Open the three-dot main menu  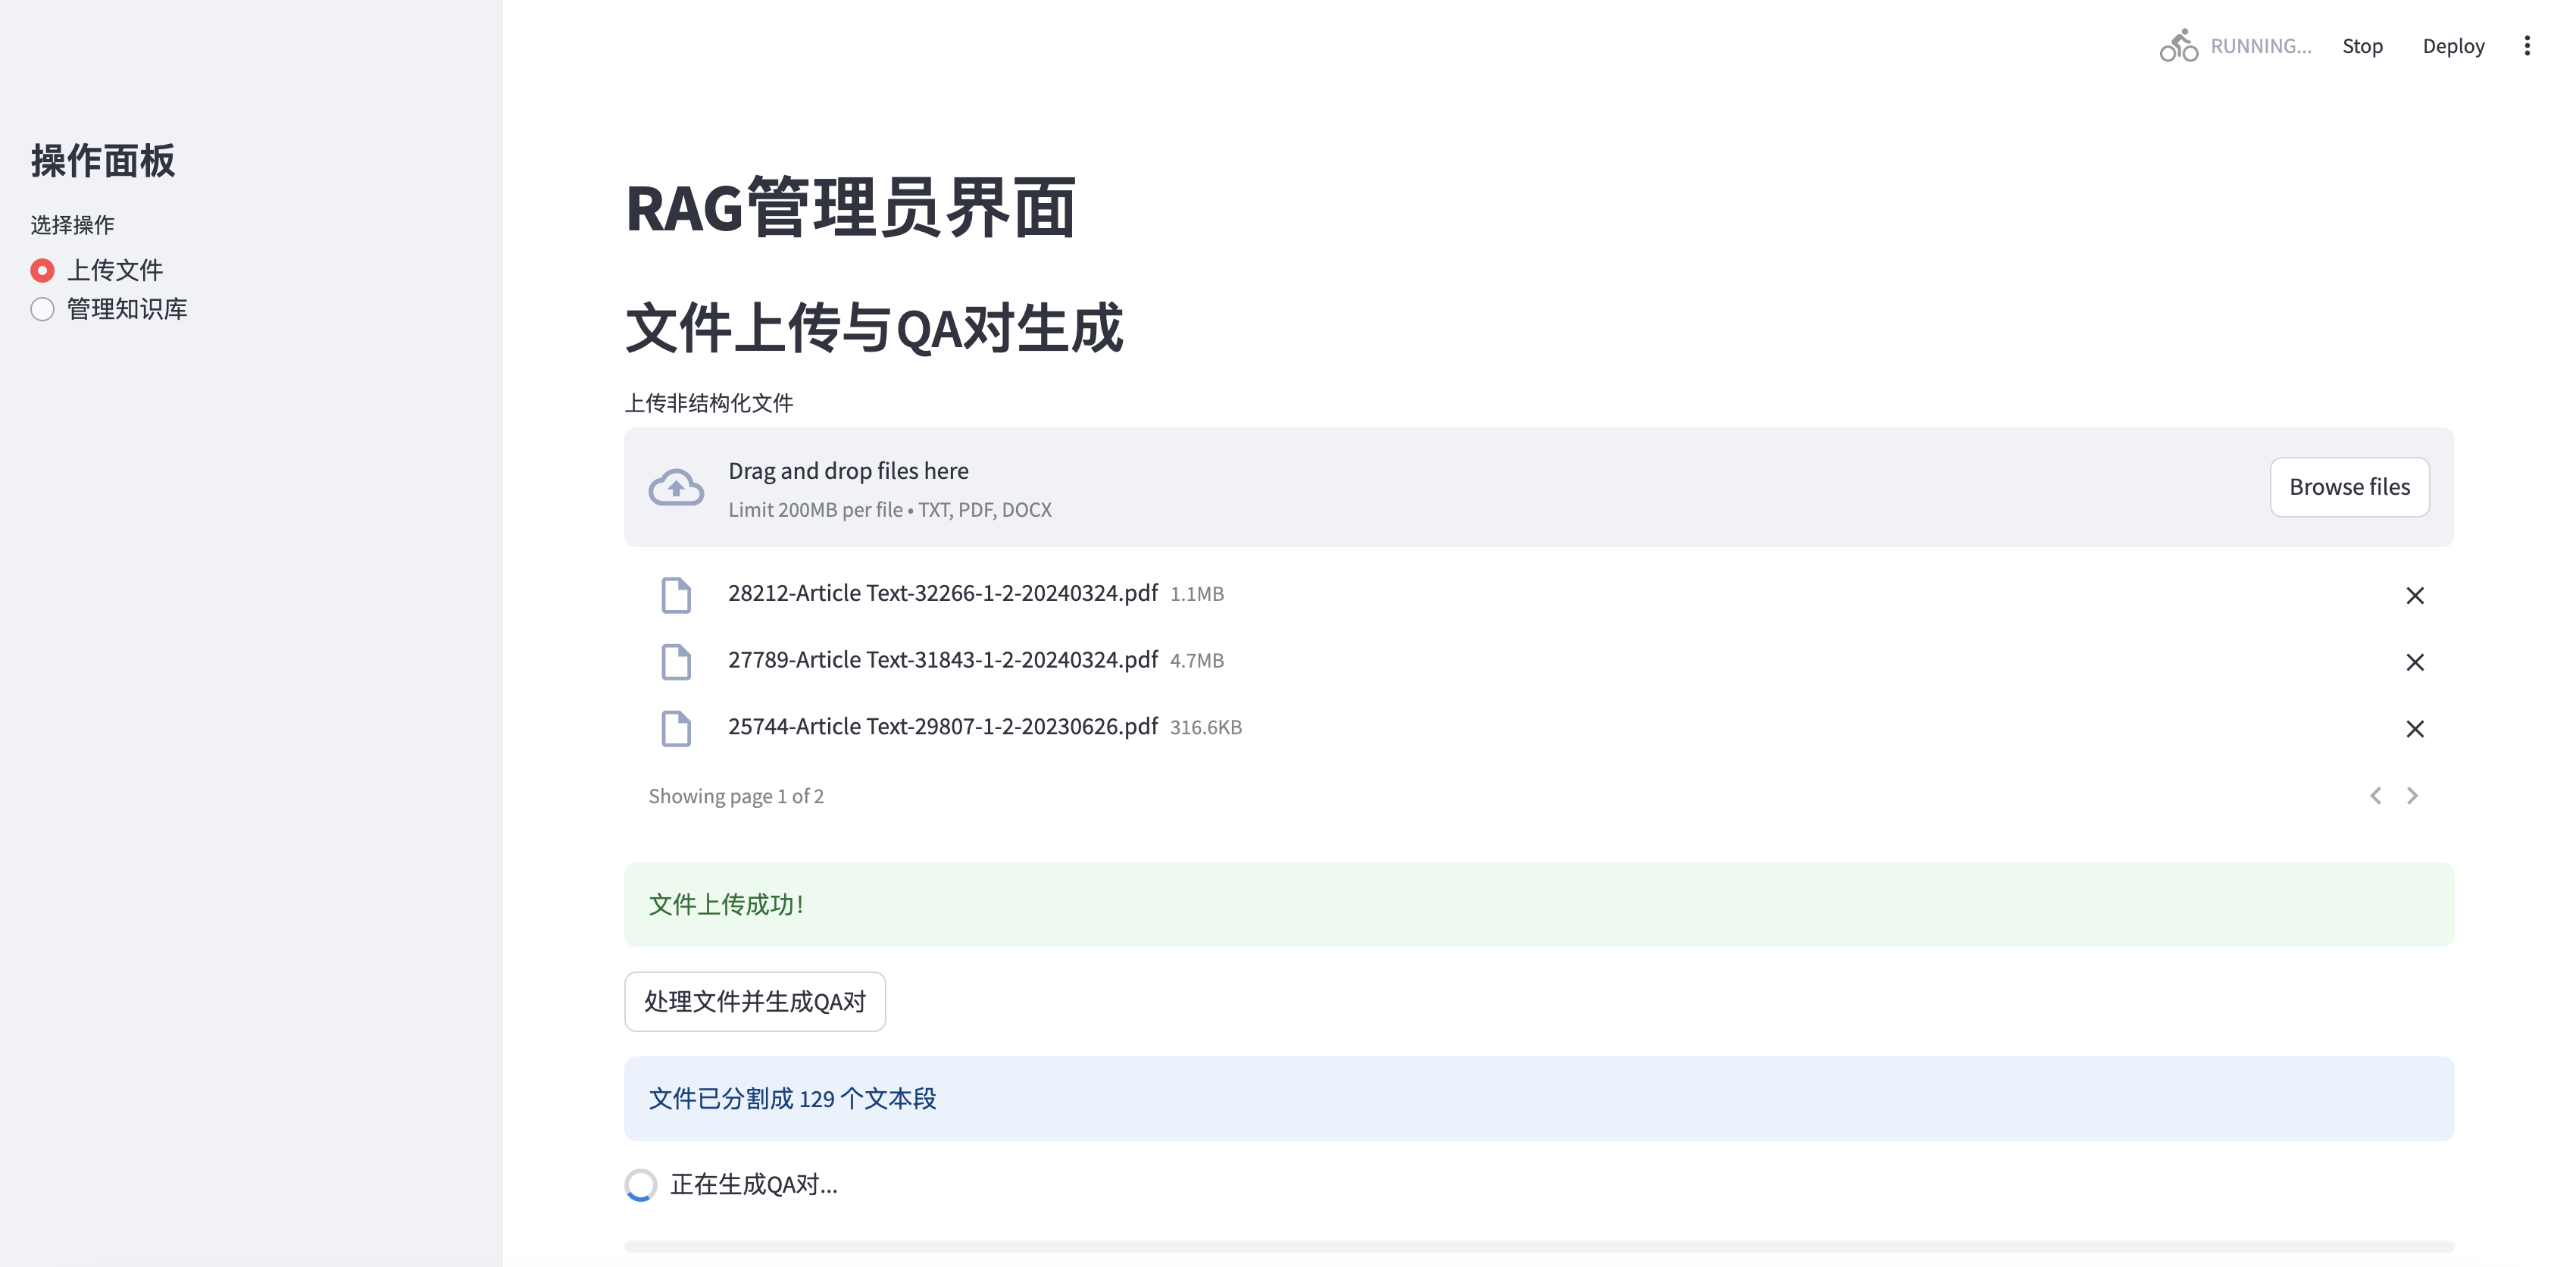(2527, 46)
